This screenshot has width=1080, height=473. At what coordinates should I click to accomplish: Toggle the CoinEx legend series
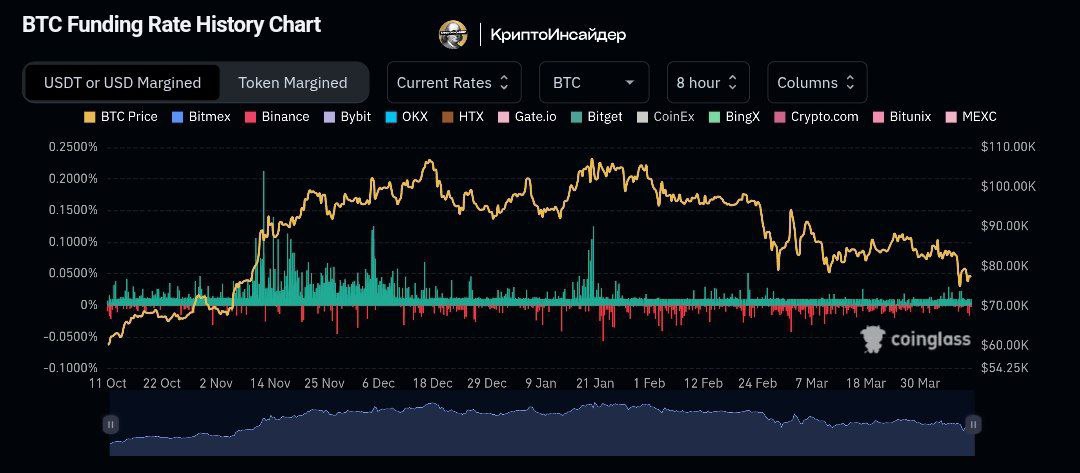point(665,116)
